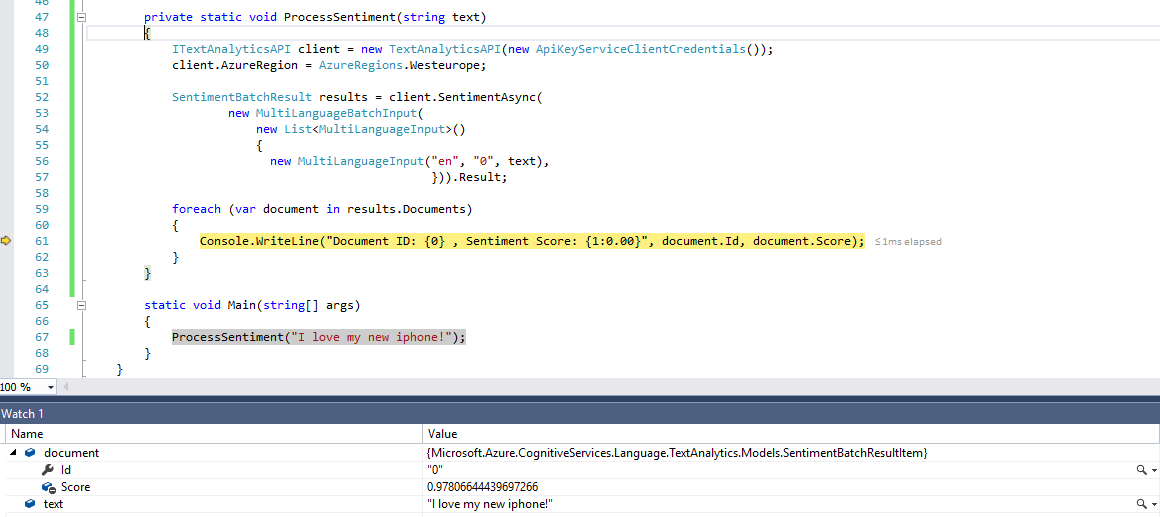
Task: Click the blue object icon beside text
Action: coord(30,504)
